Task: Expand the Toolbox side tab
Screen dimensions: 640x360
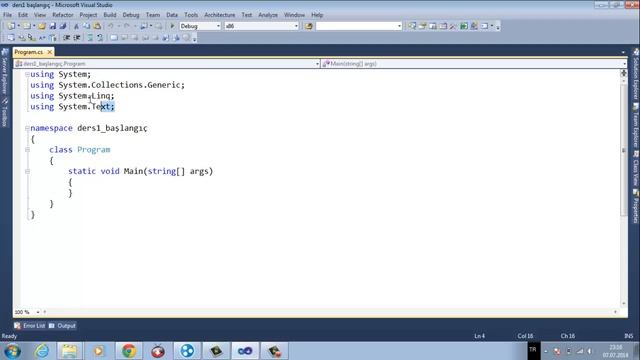Action: pos(5,113)
